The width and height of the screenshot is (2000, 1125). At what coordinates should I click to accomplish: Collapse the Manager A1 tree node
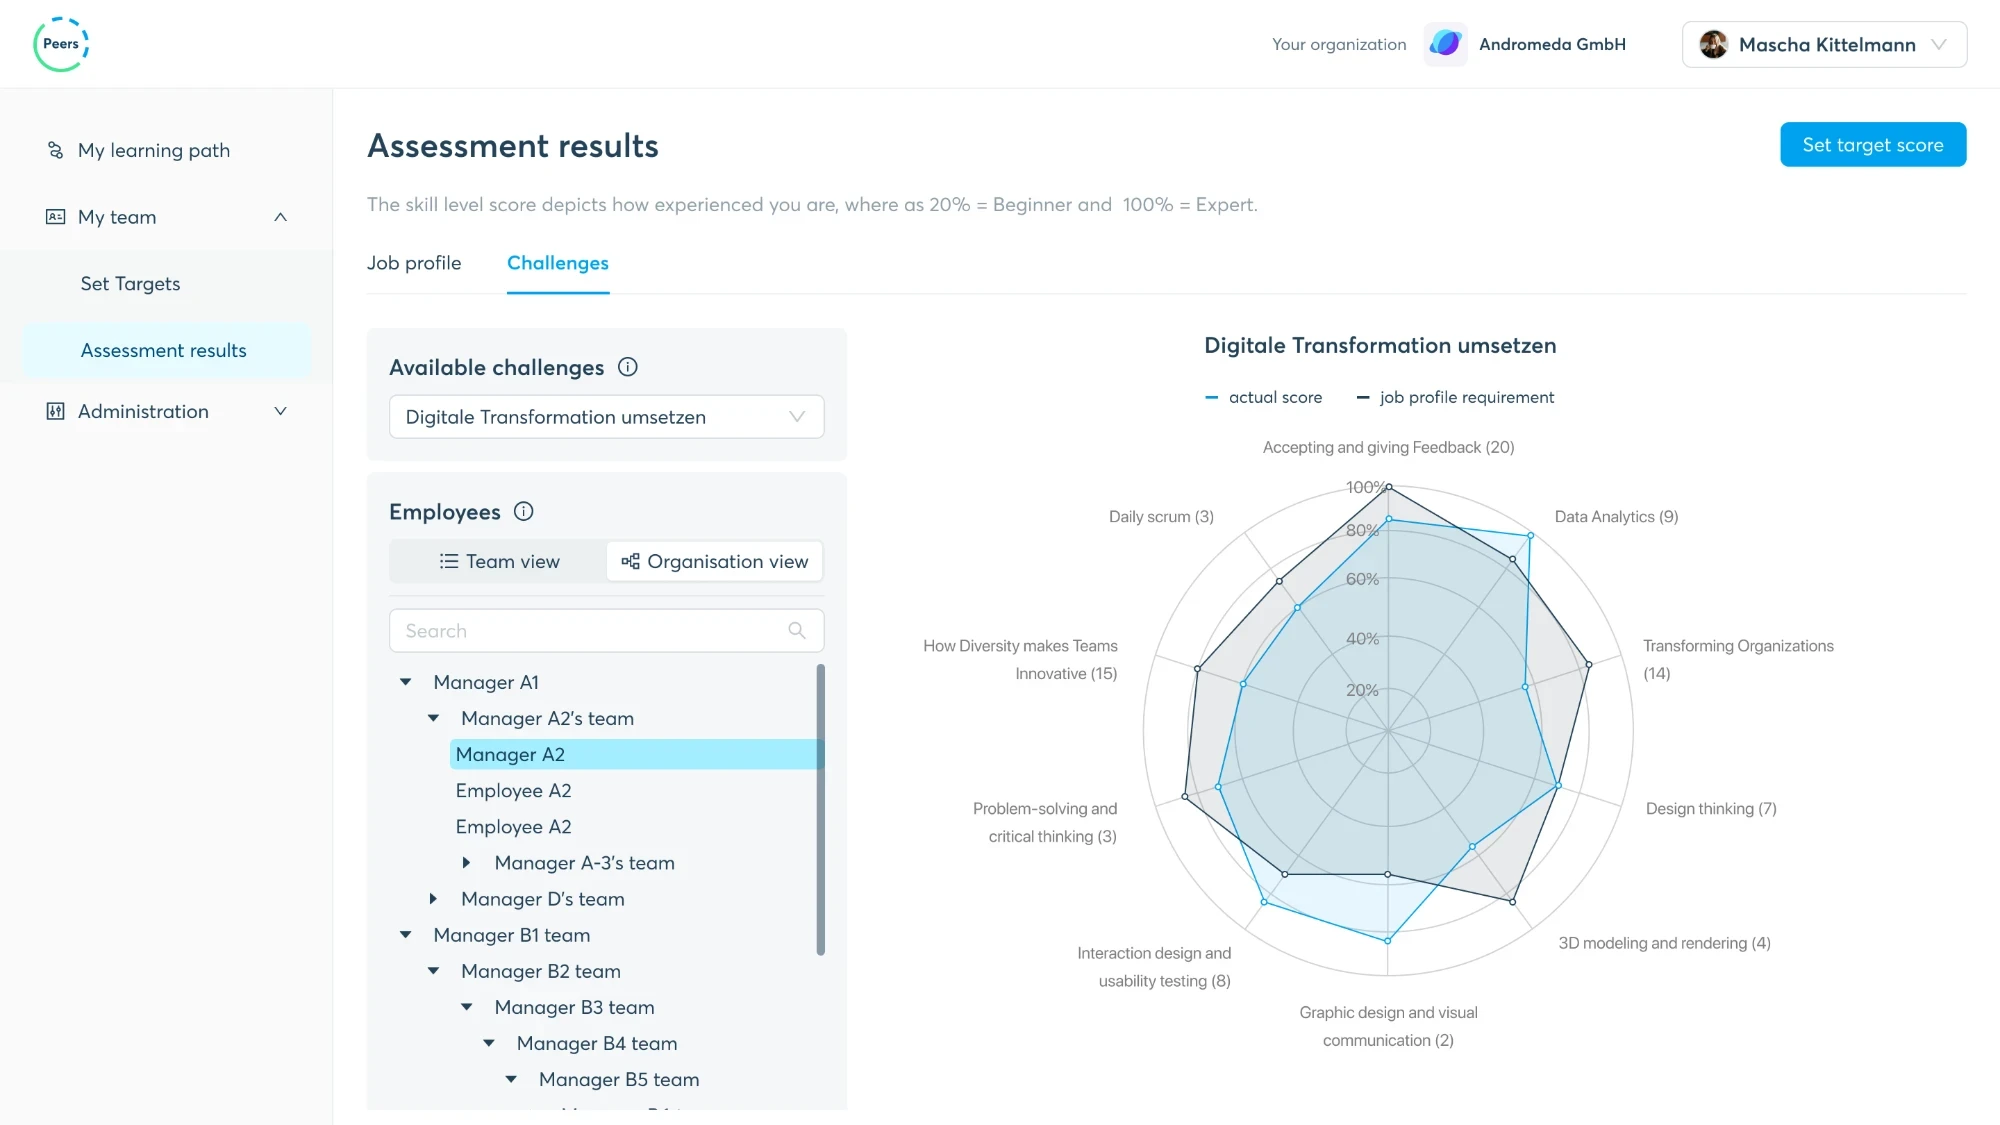[405, 682]
